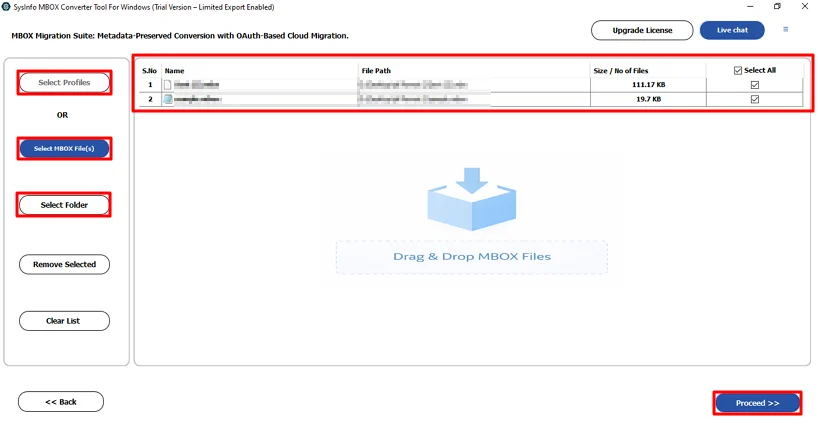
Task: Select row 2 serial number cell
Action: [150, 99]
